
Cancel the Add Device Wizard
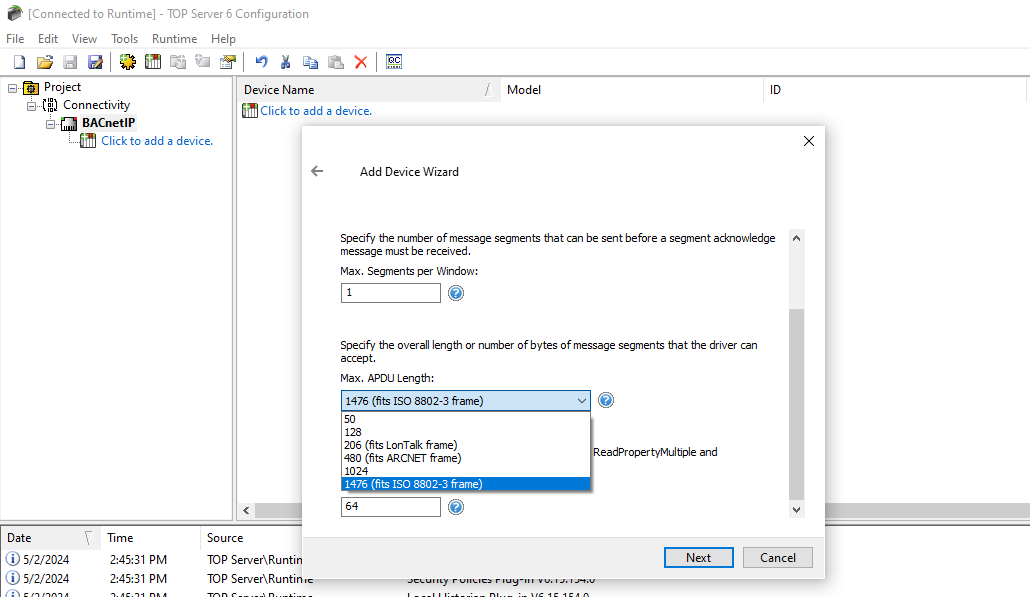click(x=777, y=557)
